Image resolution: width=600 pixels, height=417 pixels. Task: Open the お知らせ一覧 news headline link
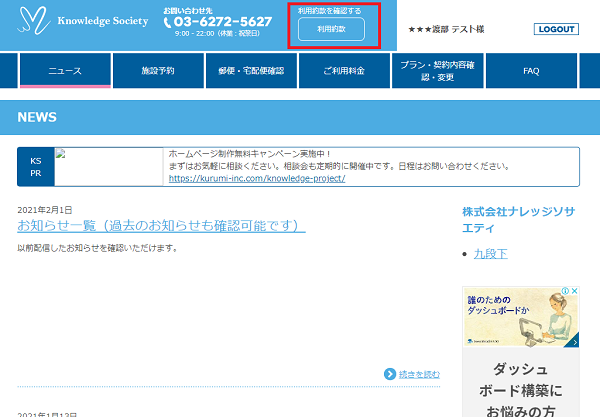[x=161, y=226]
